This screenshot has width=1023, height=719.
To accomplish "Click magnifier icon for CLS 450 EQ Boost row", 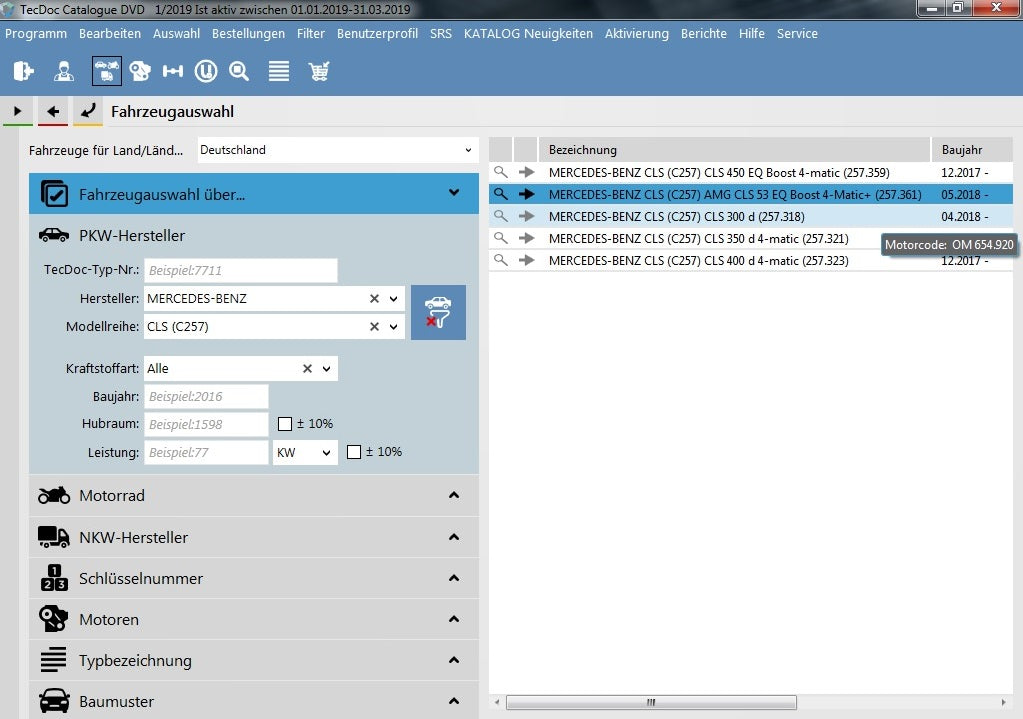I will point(500,172).
